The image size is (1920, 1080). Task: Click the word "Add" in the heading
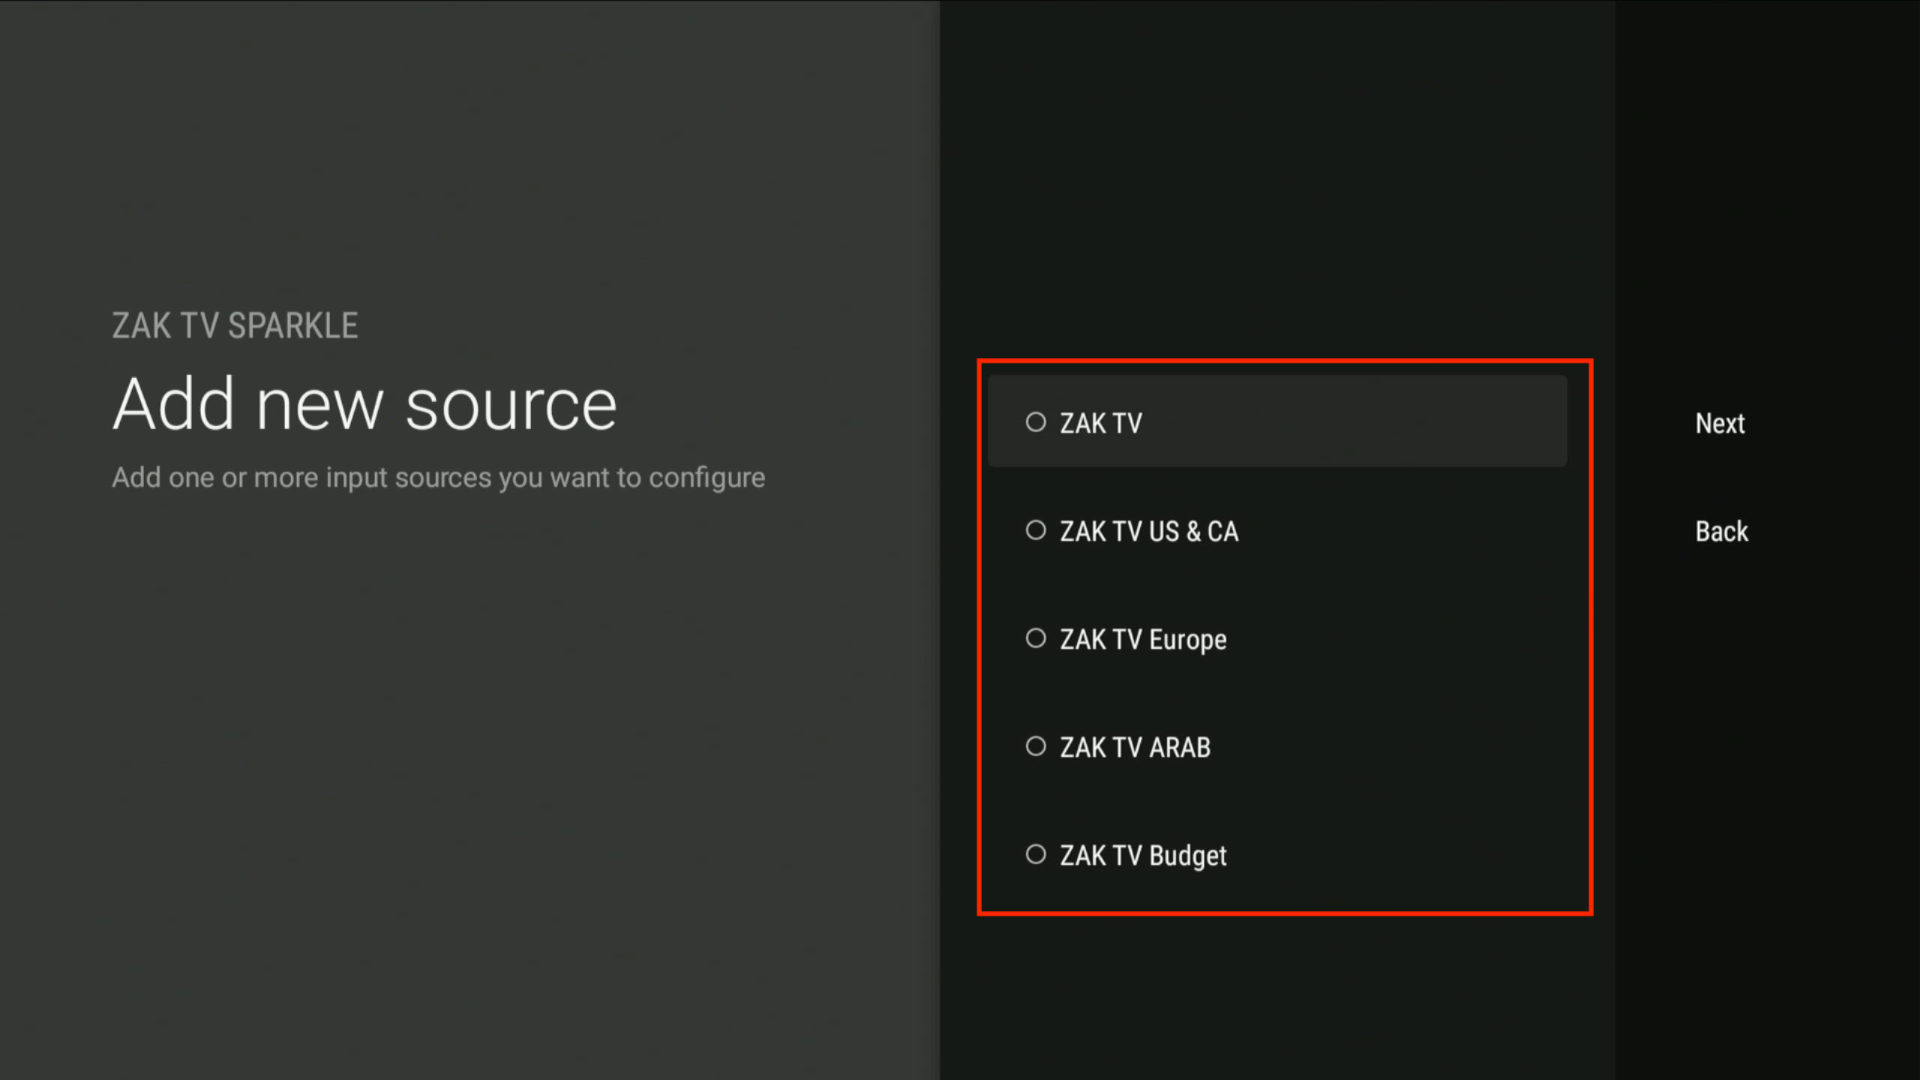[x=173, y=405]
